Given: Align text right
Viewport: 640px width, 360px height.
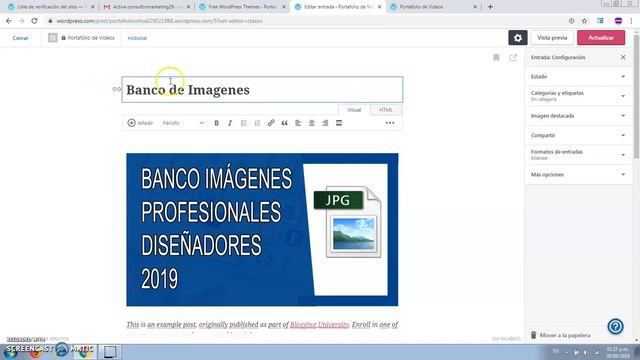Looking at the screenshot, I should (325, 123).
